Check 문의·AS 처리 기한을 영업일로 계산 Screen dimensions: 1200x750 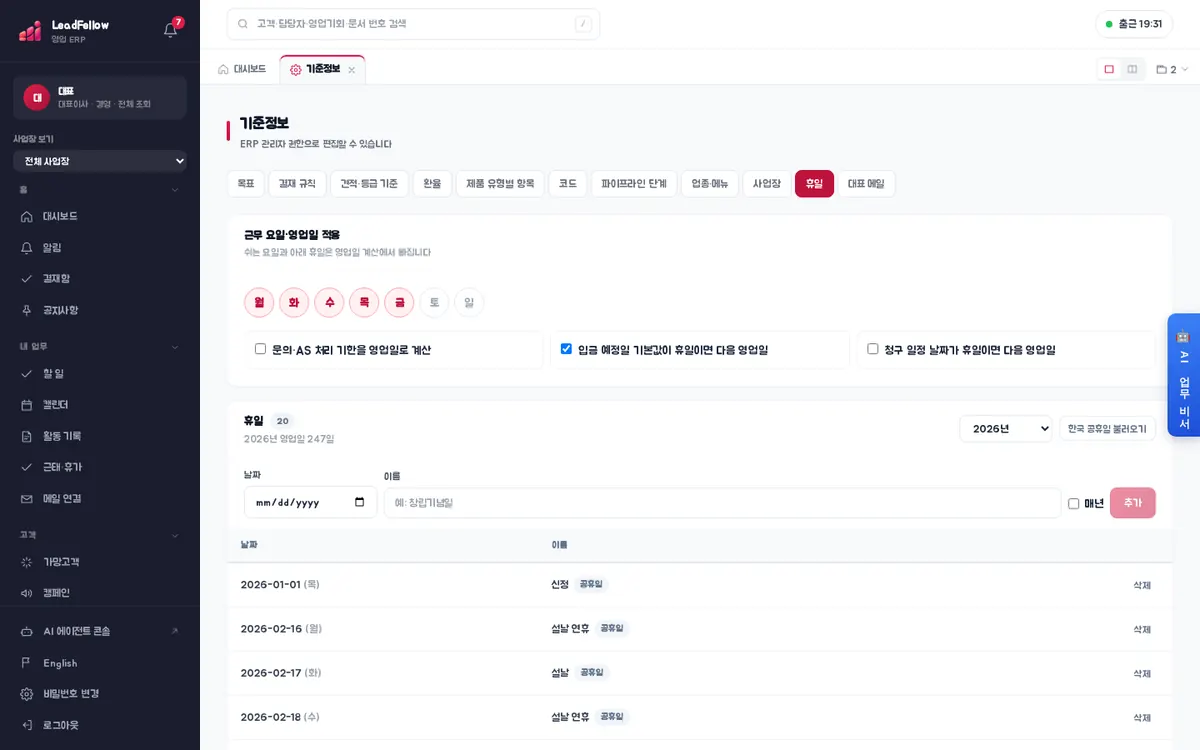coord(260,349)
